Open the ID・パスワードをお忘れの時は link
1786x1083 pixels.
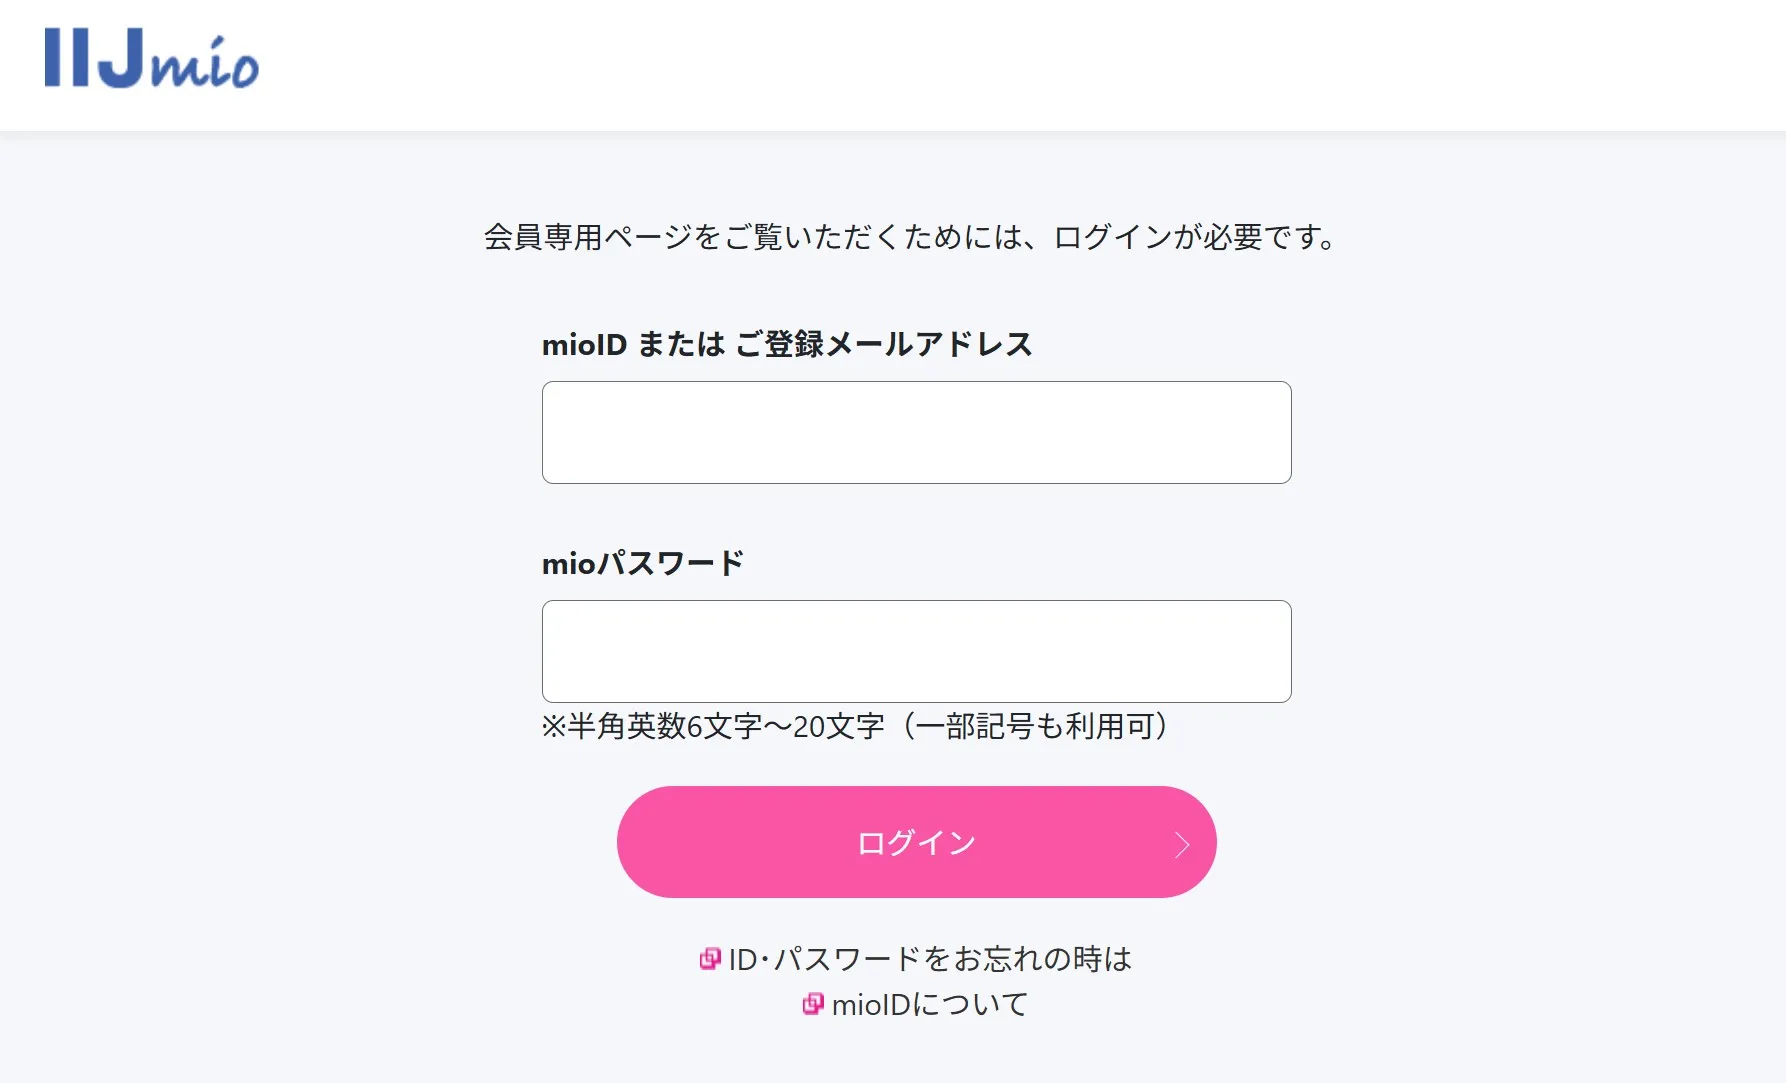[930, 959]
